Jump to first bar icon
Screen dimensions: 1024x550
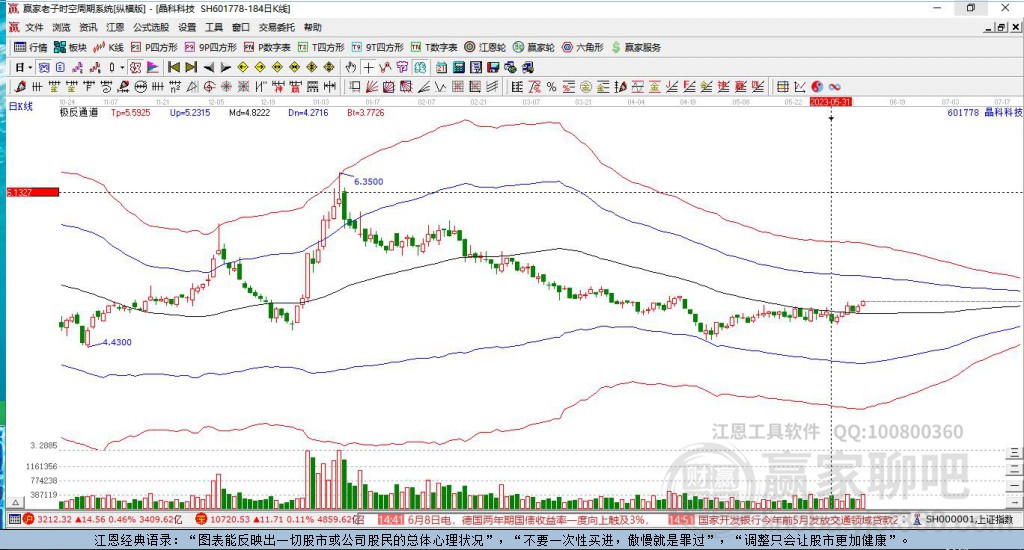[174, 67]
